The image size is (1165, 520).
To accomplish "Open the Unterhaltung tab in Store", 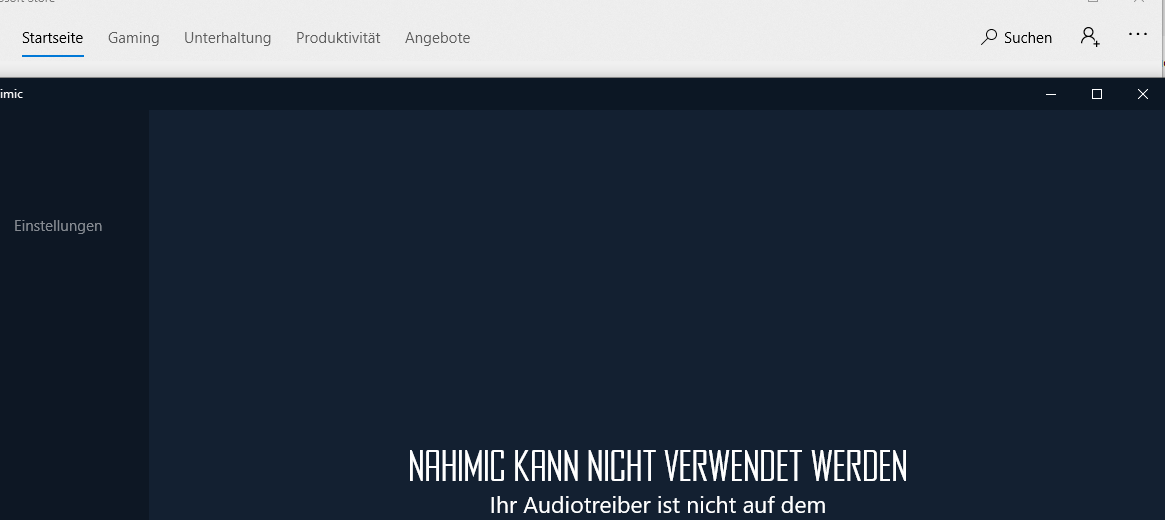I will click(x=227, y=38).
